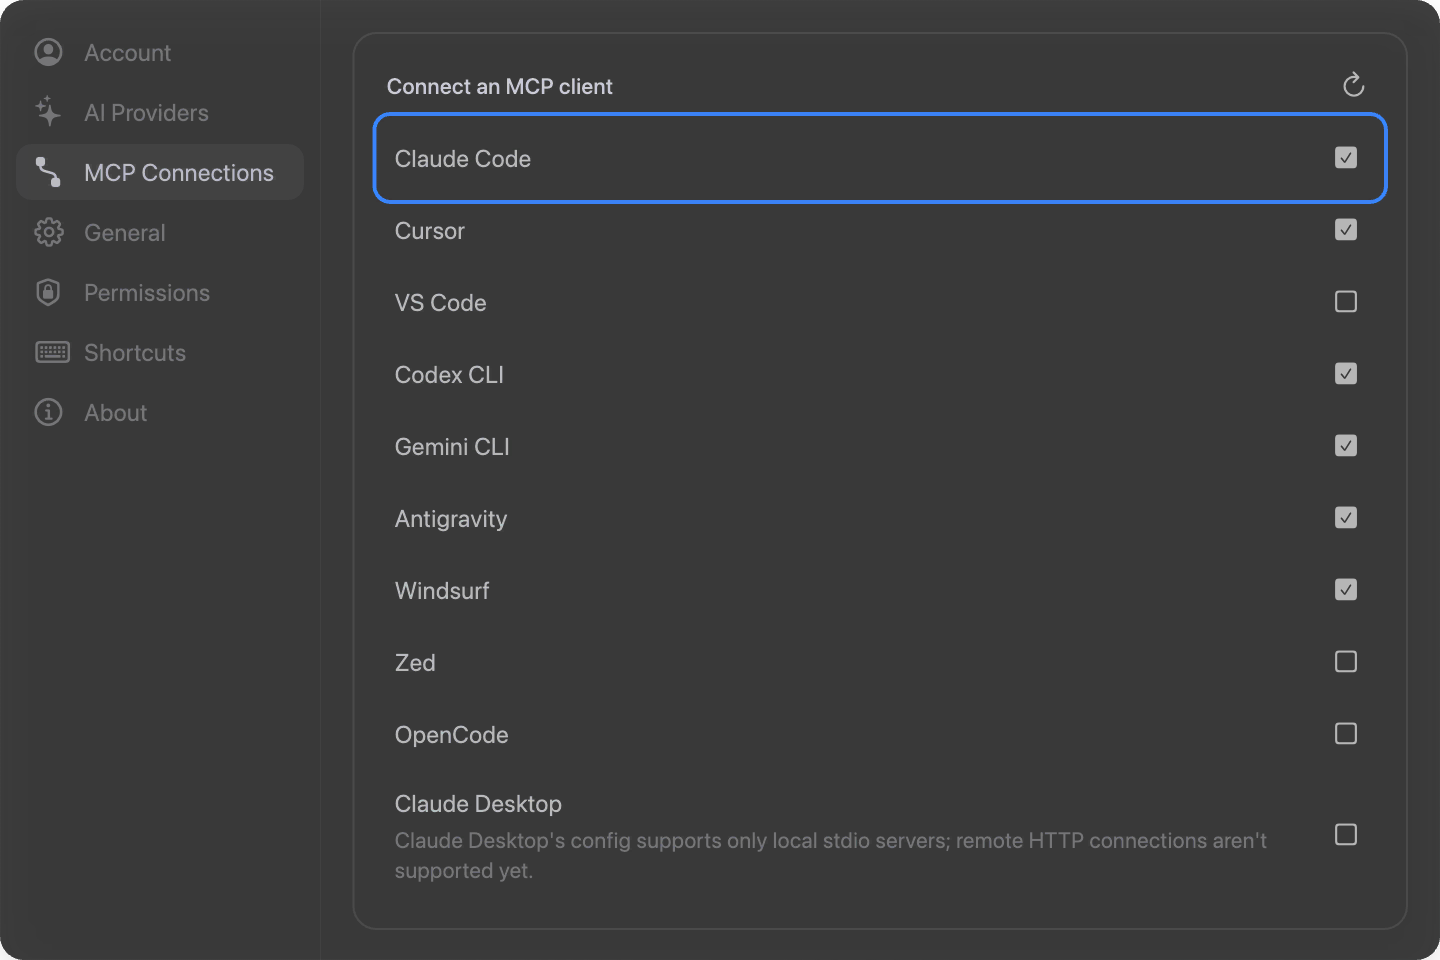The width and height of the screenshot is (1440, 960).
Task: Click the Codex CLI client label
Action: click(449, 375)
